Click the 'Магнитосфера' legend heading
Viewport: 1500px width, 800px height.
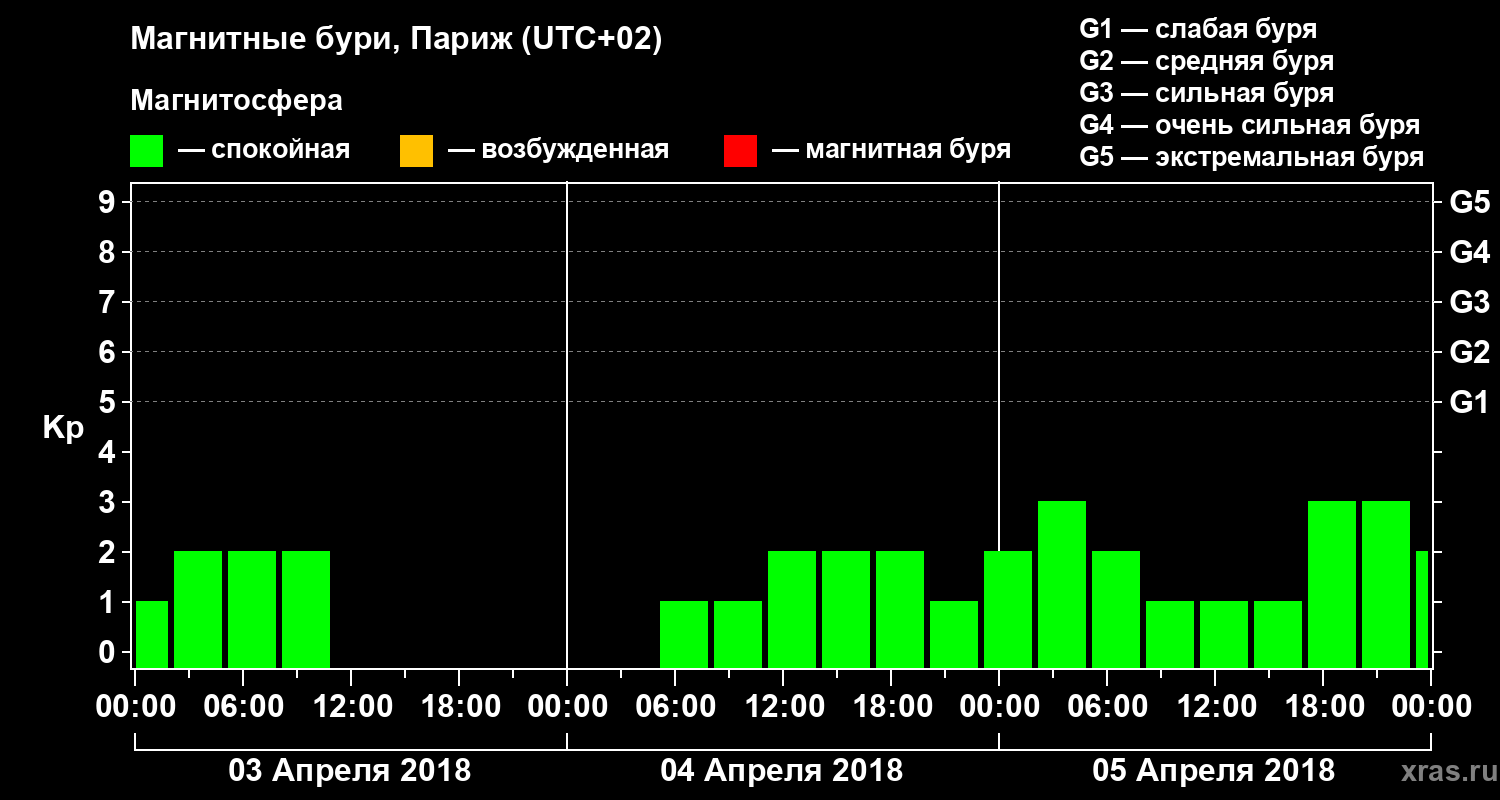tap(236, 101)
